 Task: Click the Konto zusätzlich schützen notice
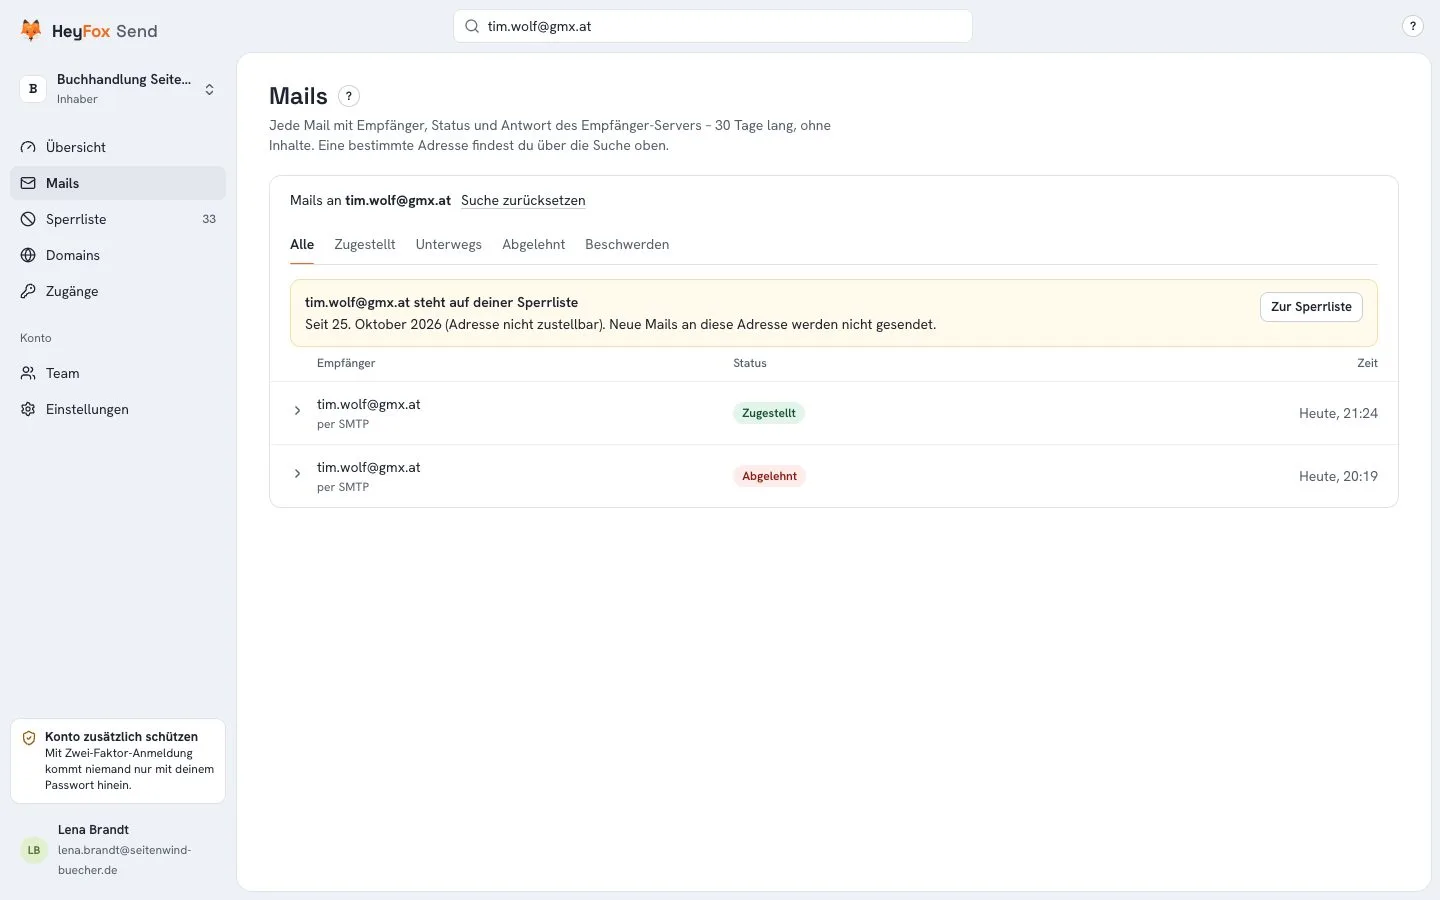118,761
